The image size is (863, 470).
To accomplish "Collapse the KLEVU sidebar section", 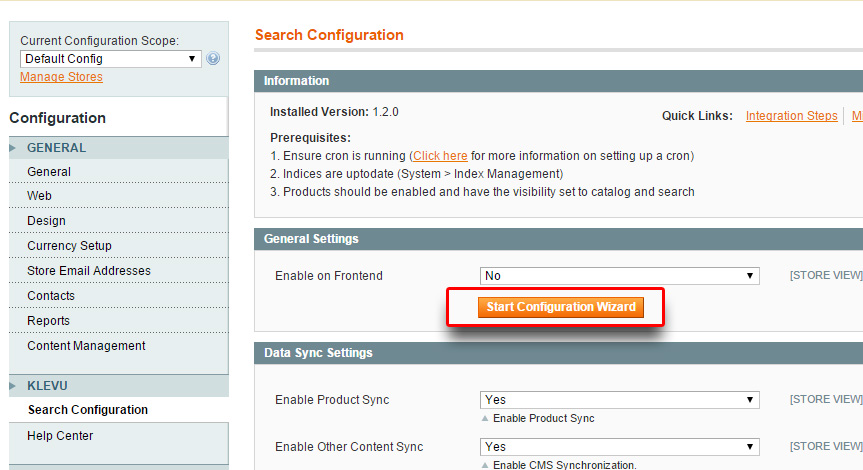I will [x=47, y=385].
